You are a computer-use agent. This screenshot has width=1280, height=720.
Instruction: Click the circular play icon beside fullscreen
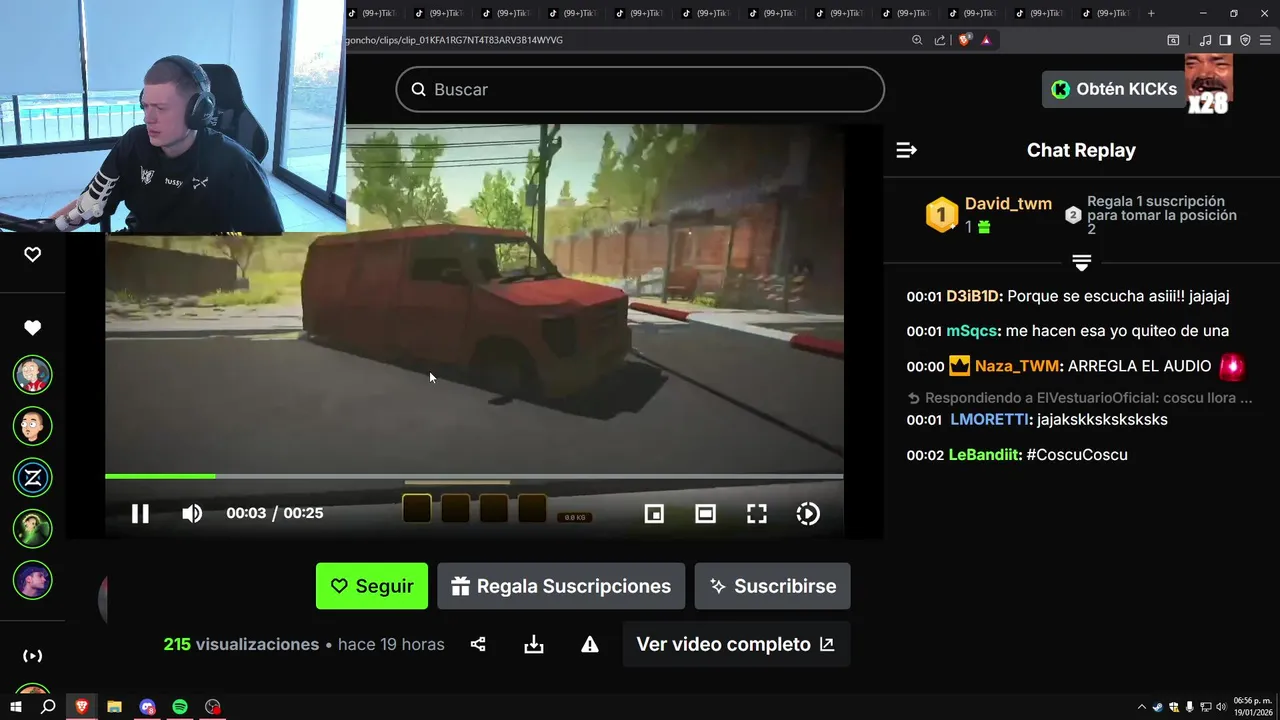[x=808, y=513]
